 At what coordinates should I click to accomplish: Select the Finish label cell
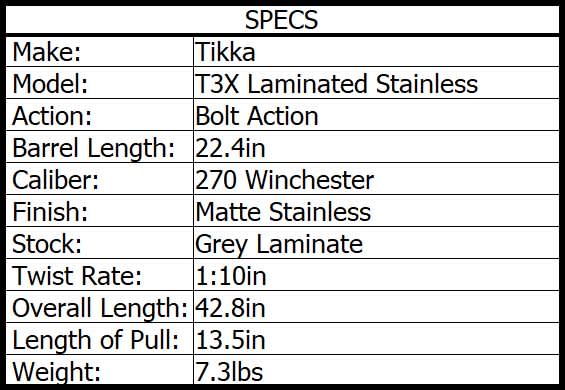[x=99, y=211]
